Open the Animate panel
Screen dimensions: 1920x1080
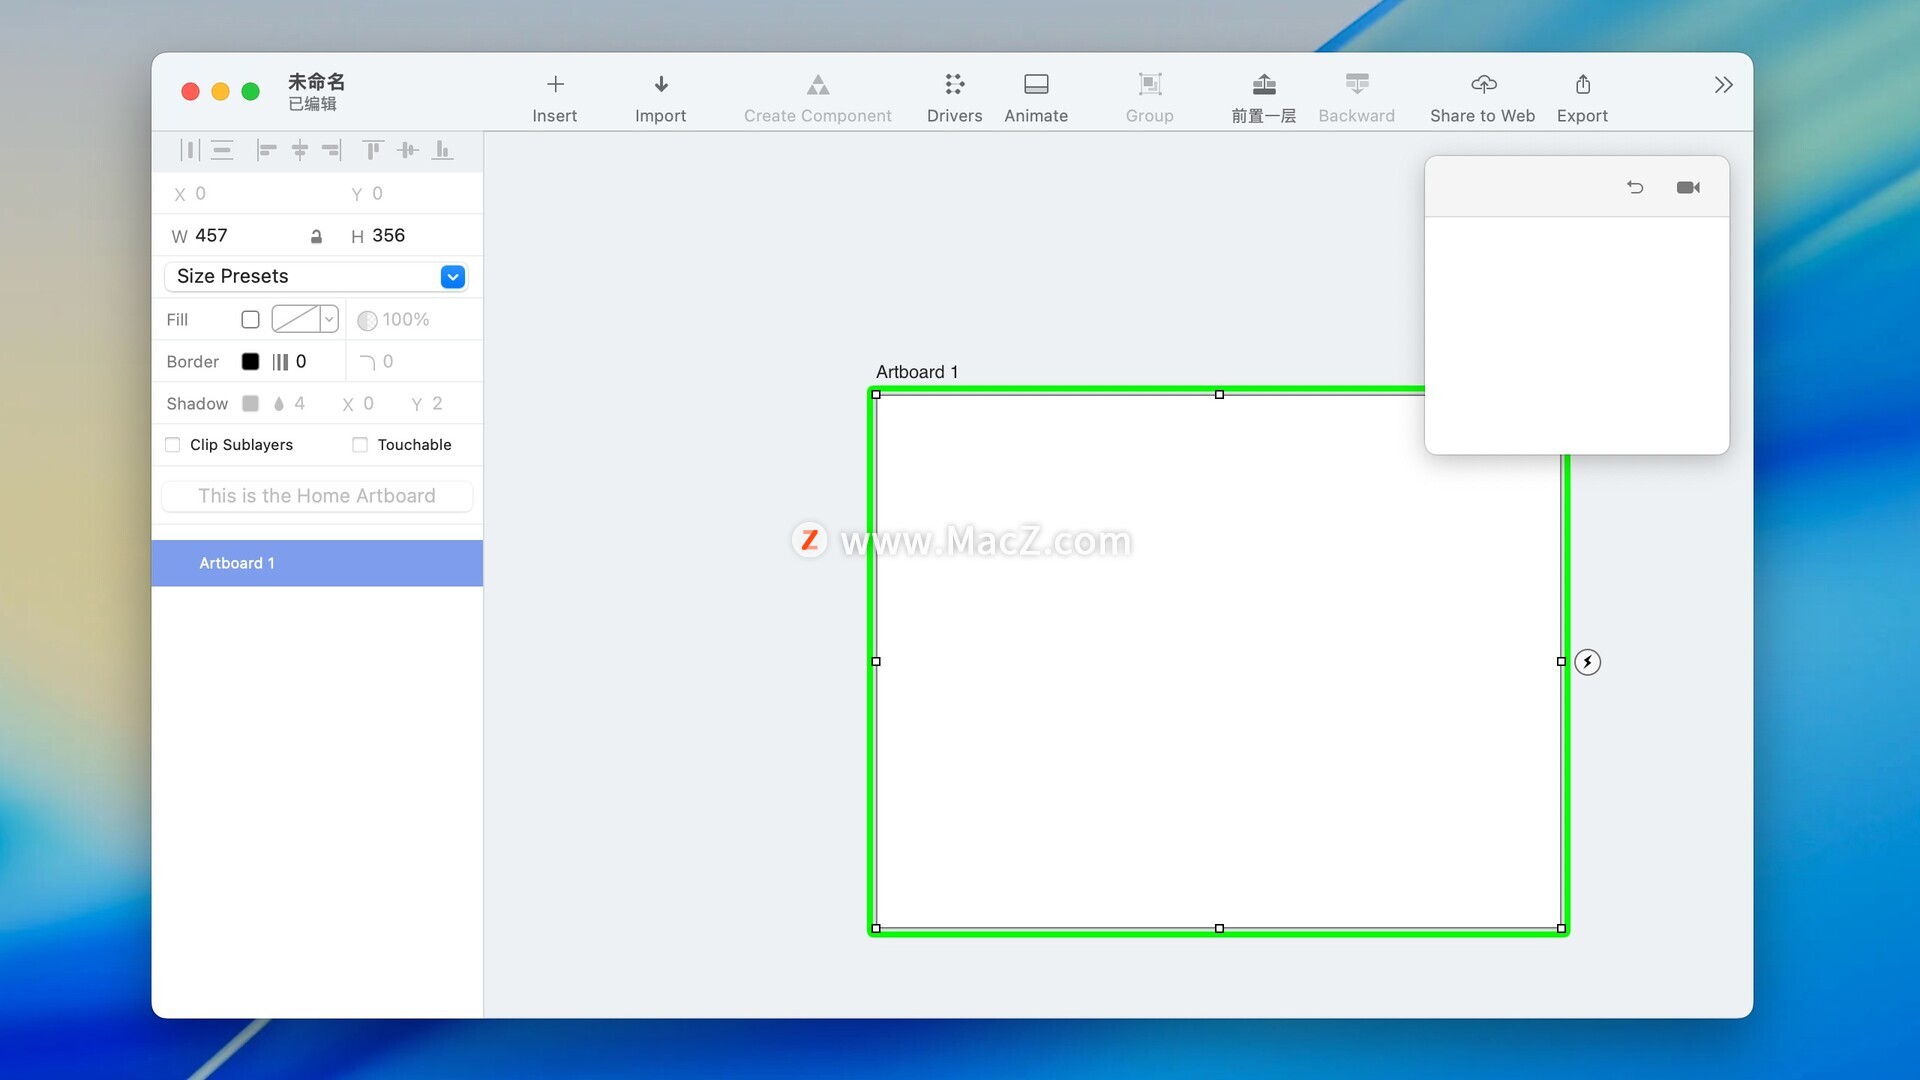1036,97
